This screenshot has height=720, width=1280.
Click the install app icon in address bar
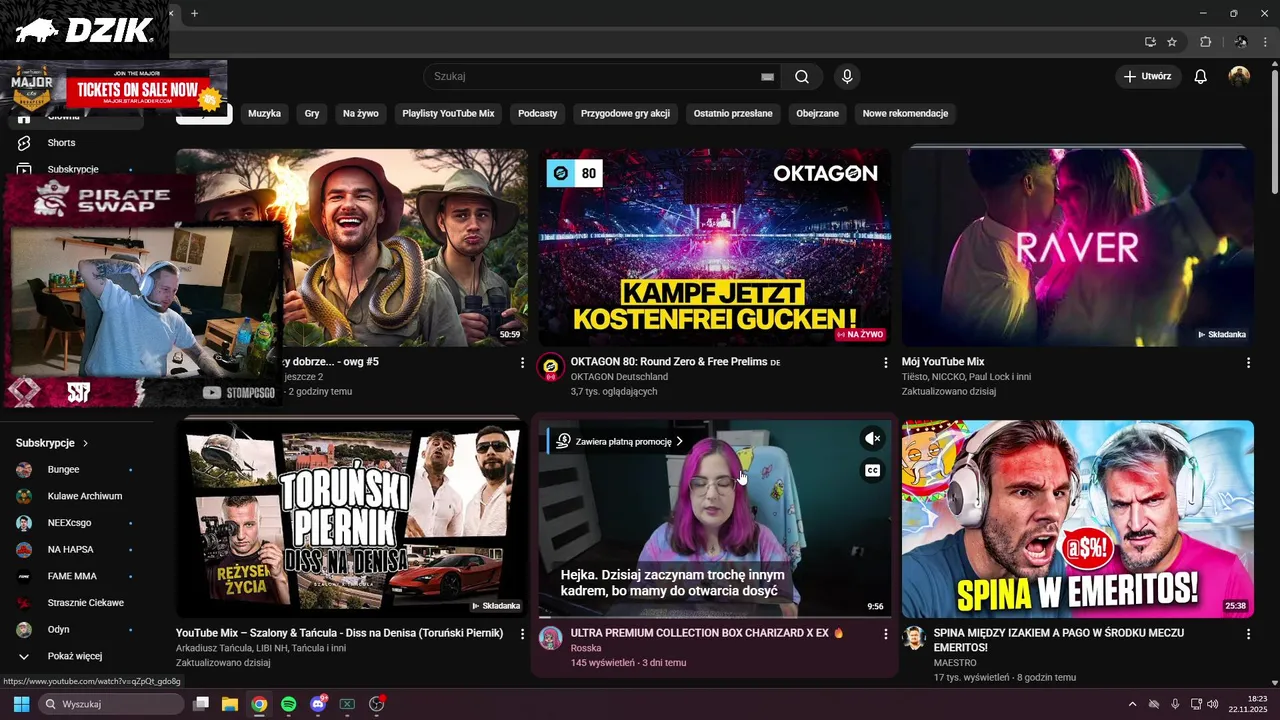(x=1150, y=42)
